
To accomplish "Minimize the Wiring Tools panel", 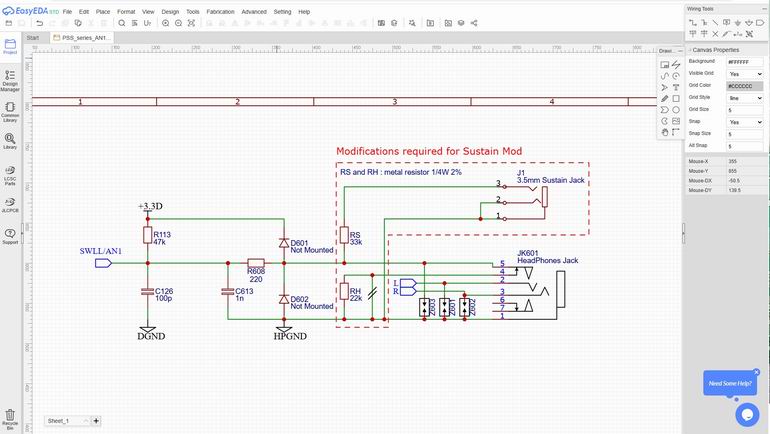I will 764,9.
